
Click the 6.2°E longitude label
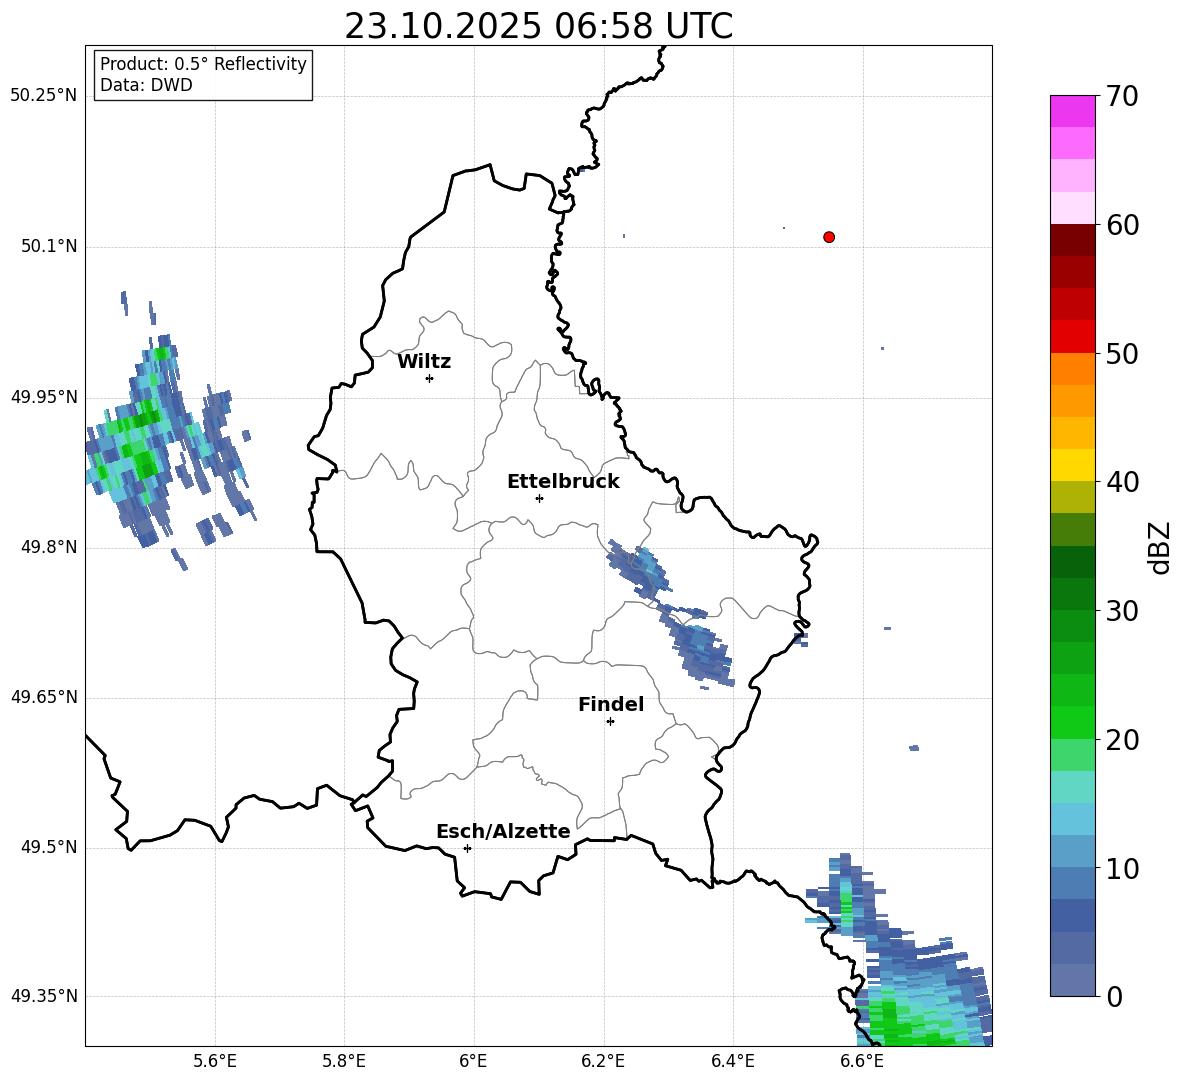603,1061
